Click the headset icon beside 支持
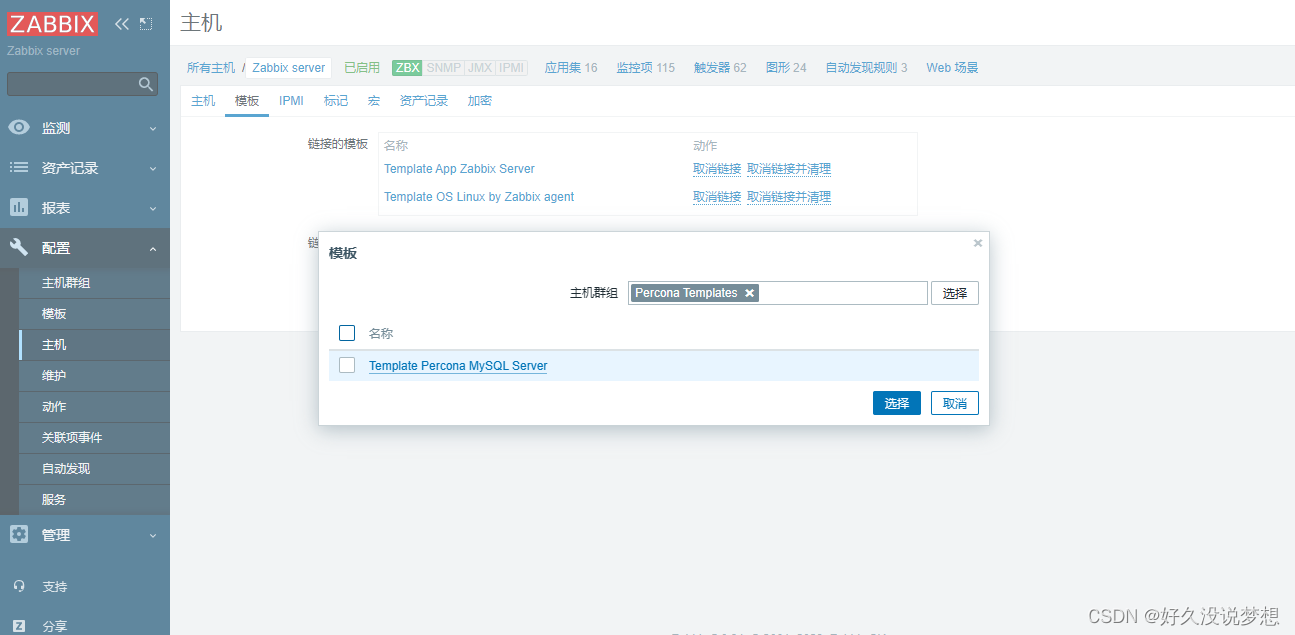The height and width of the screenshot is (635, 1295). coord(19,586)
